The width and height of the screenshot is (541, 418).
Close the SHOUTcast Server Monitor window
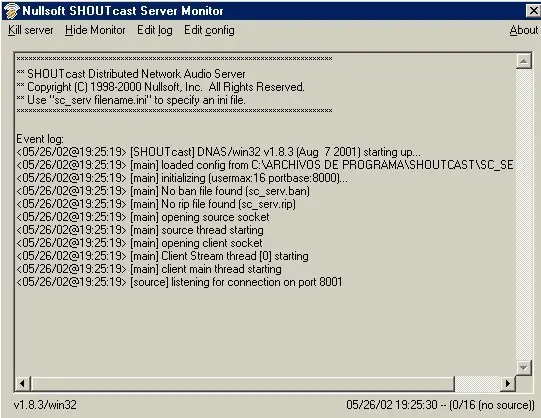[x=533, y=10]
